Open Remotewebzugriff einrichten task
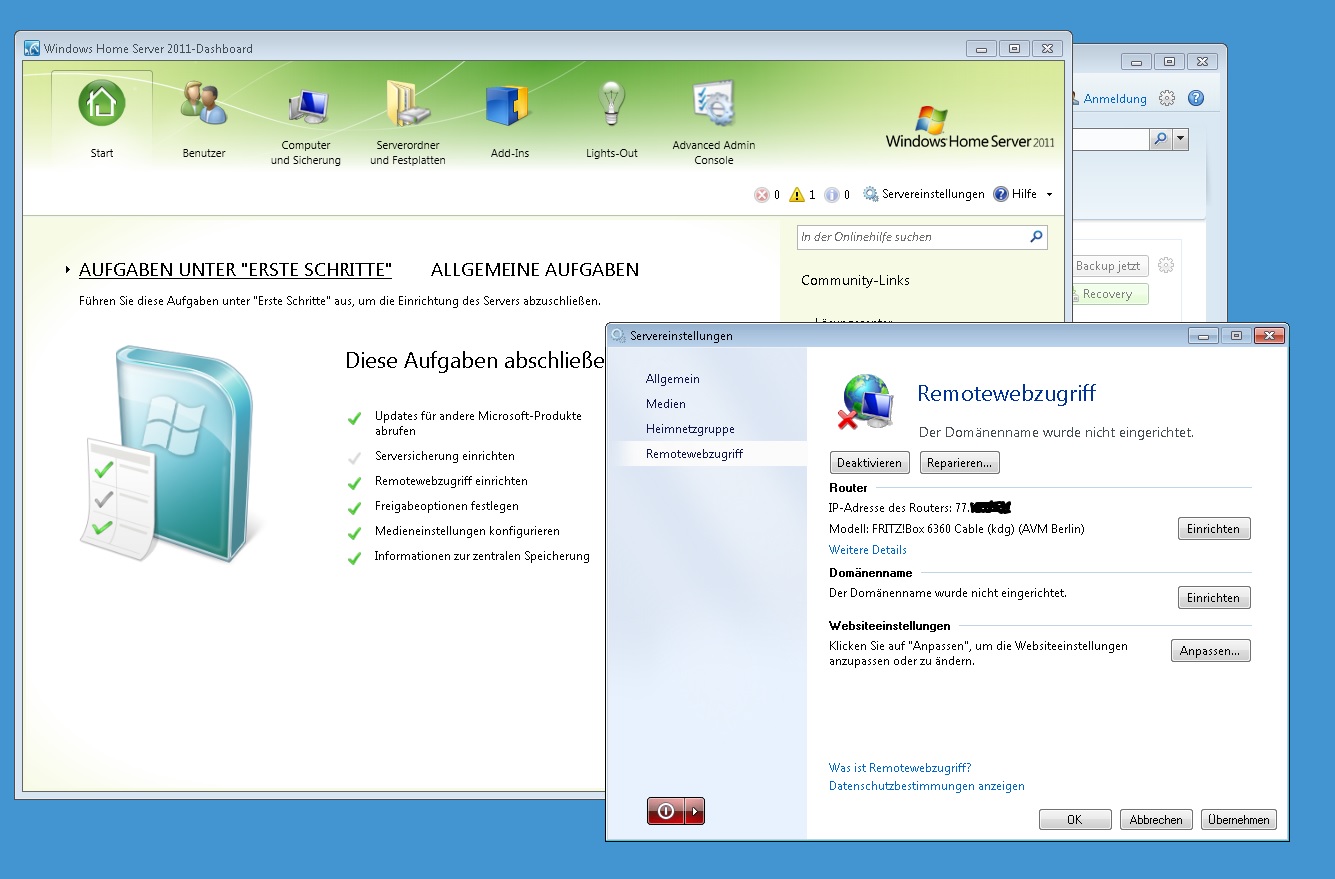This screenshot has height=879, width=1335. [451, 481]
